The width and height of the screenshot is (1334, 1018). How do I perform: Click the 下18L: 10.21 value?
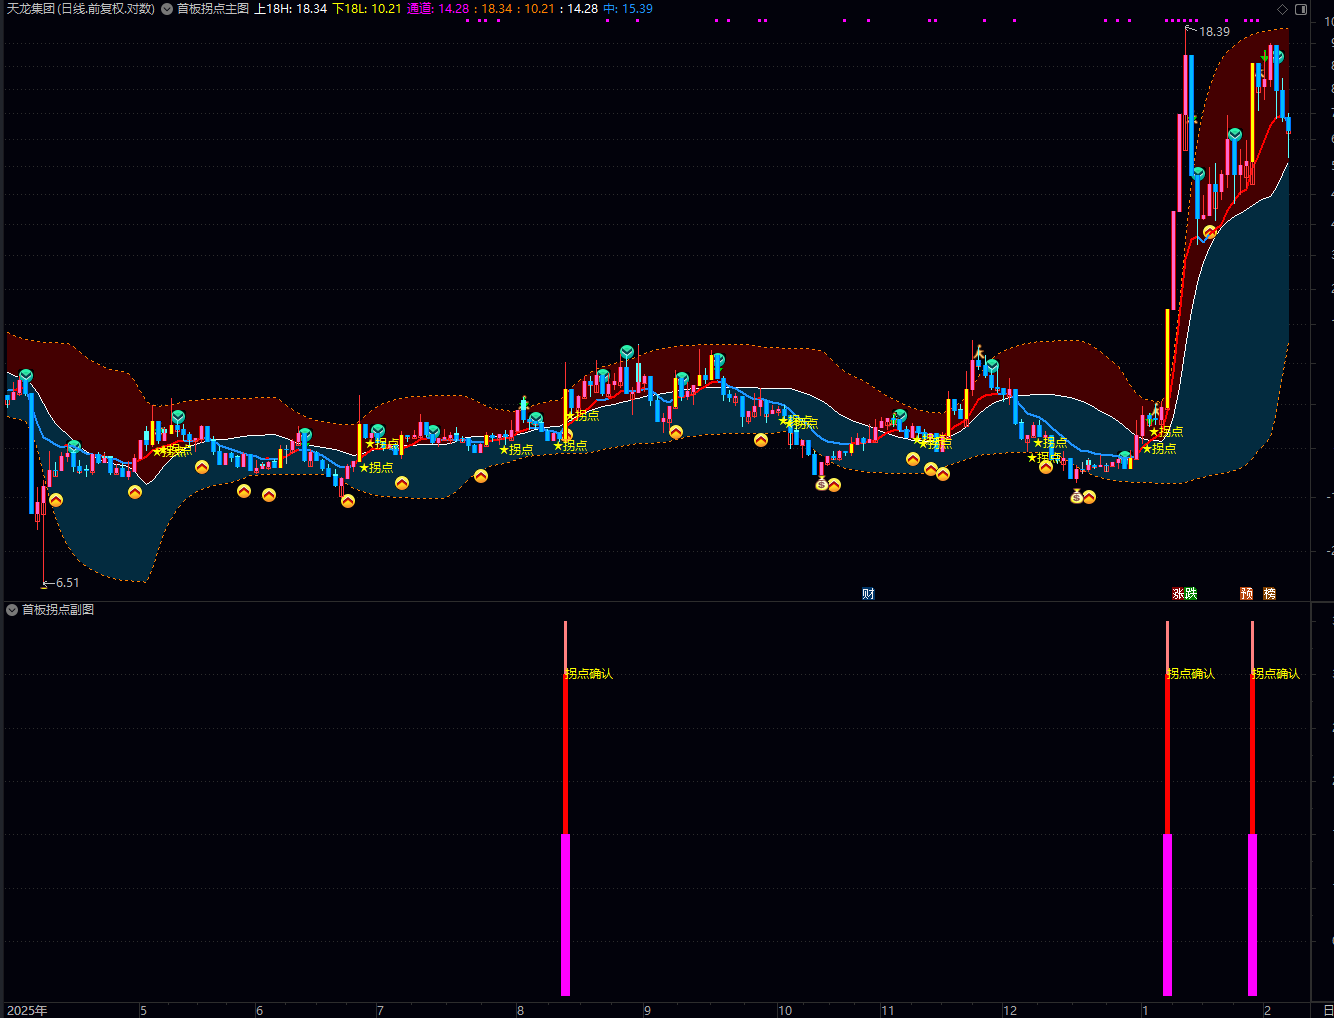(x=367, y=9)
